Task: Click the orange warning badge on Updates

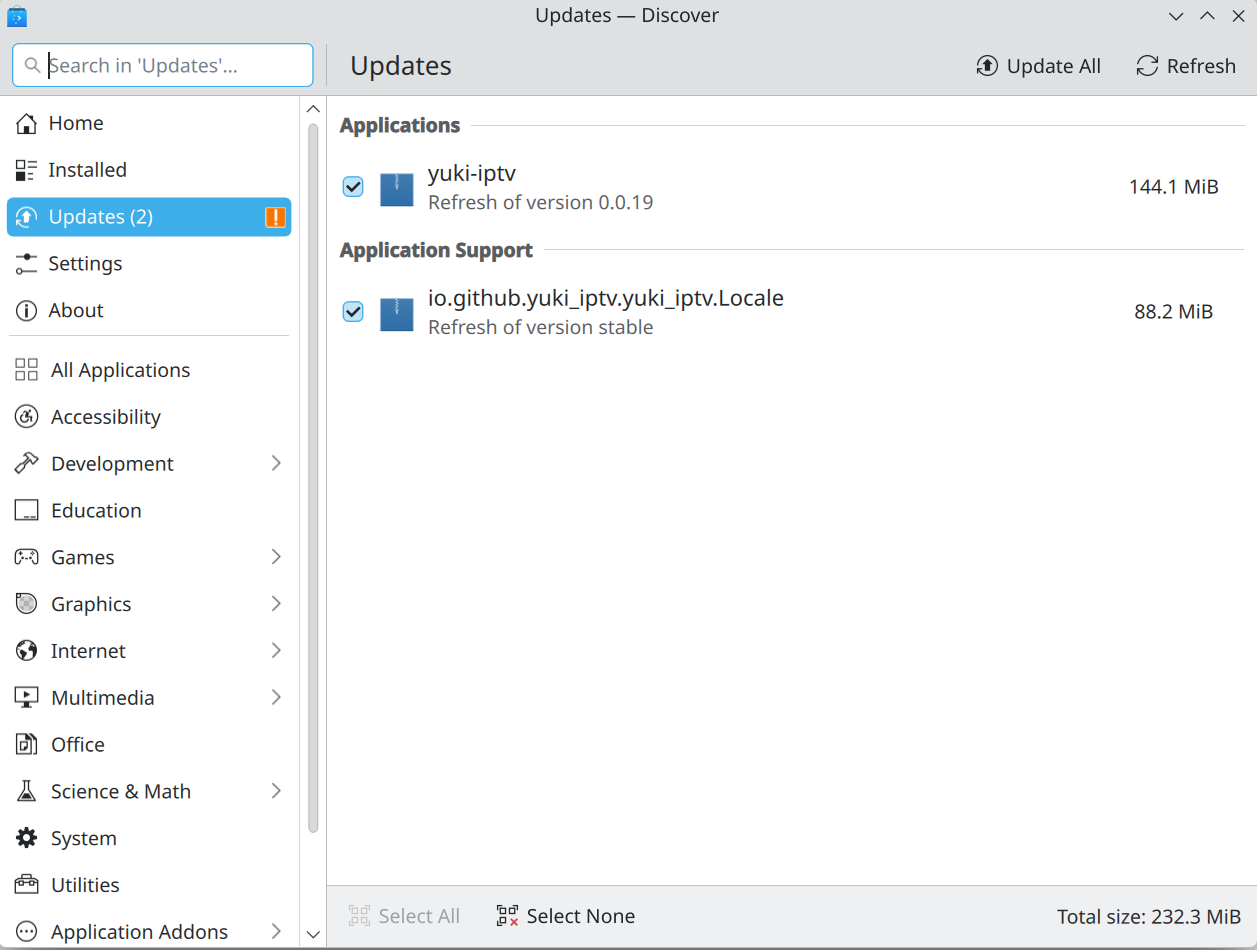Action: (x=275, y=217)
